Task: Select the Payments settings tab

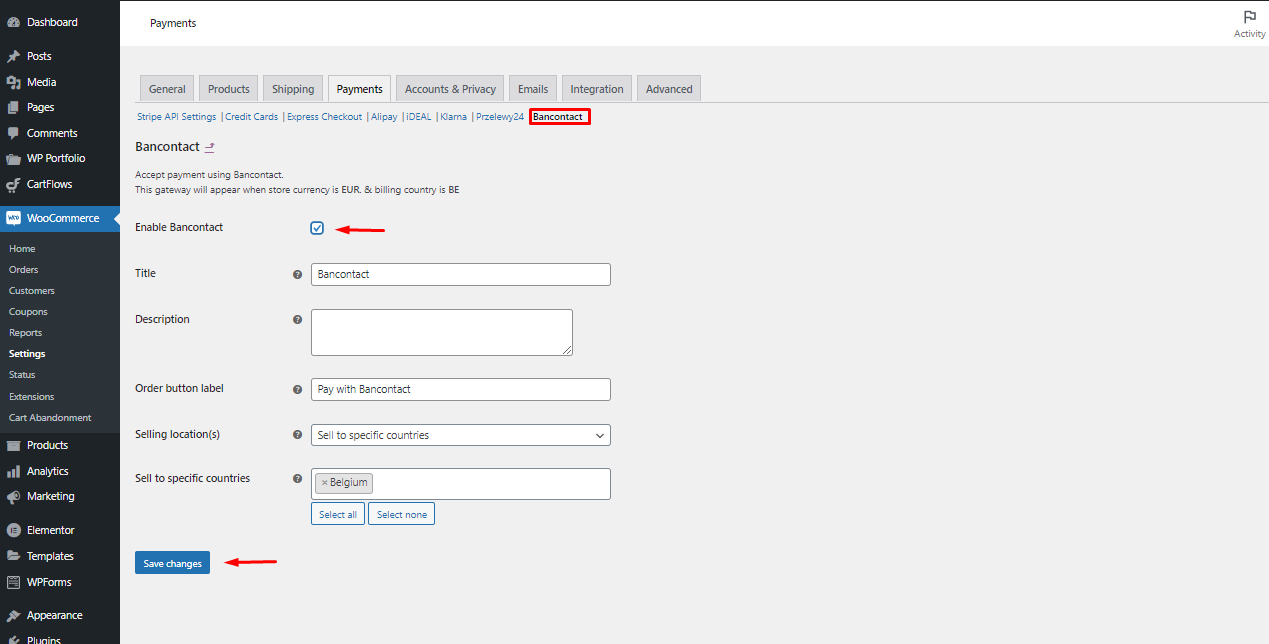Action: [x=360, y=89]
